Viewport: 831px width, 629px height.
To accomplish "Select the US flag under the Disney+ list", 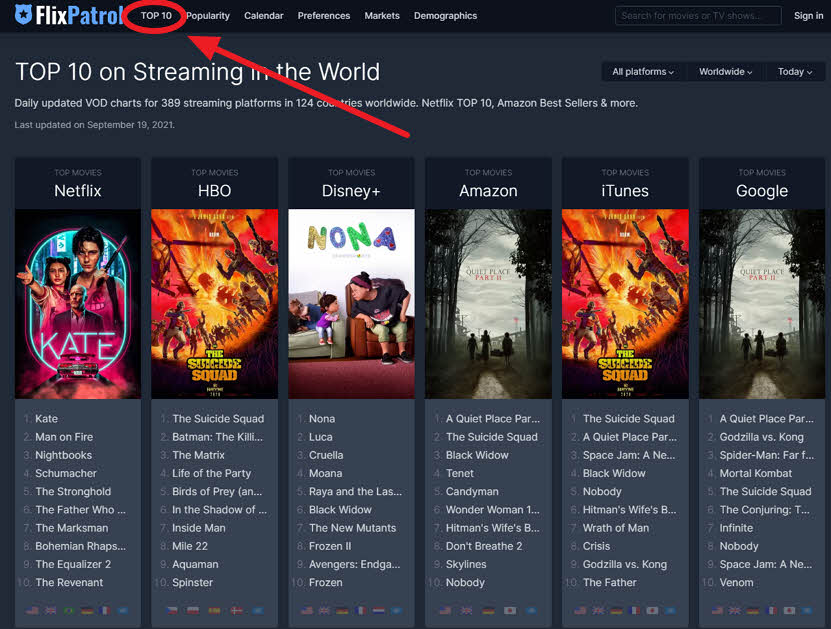I will pyautogui.click(x=306, y=610).
